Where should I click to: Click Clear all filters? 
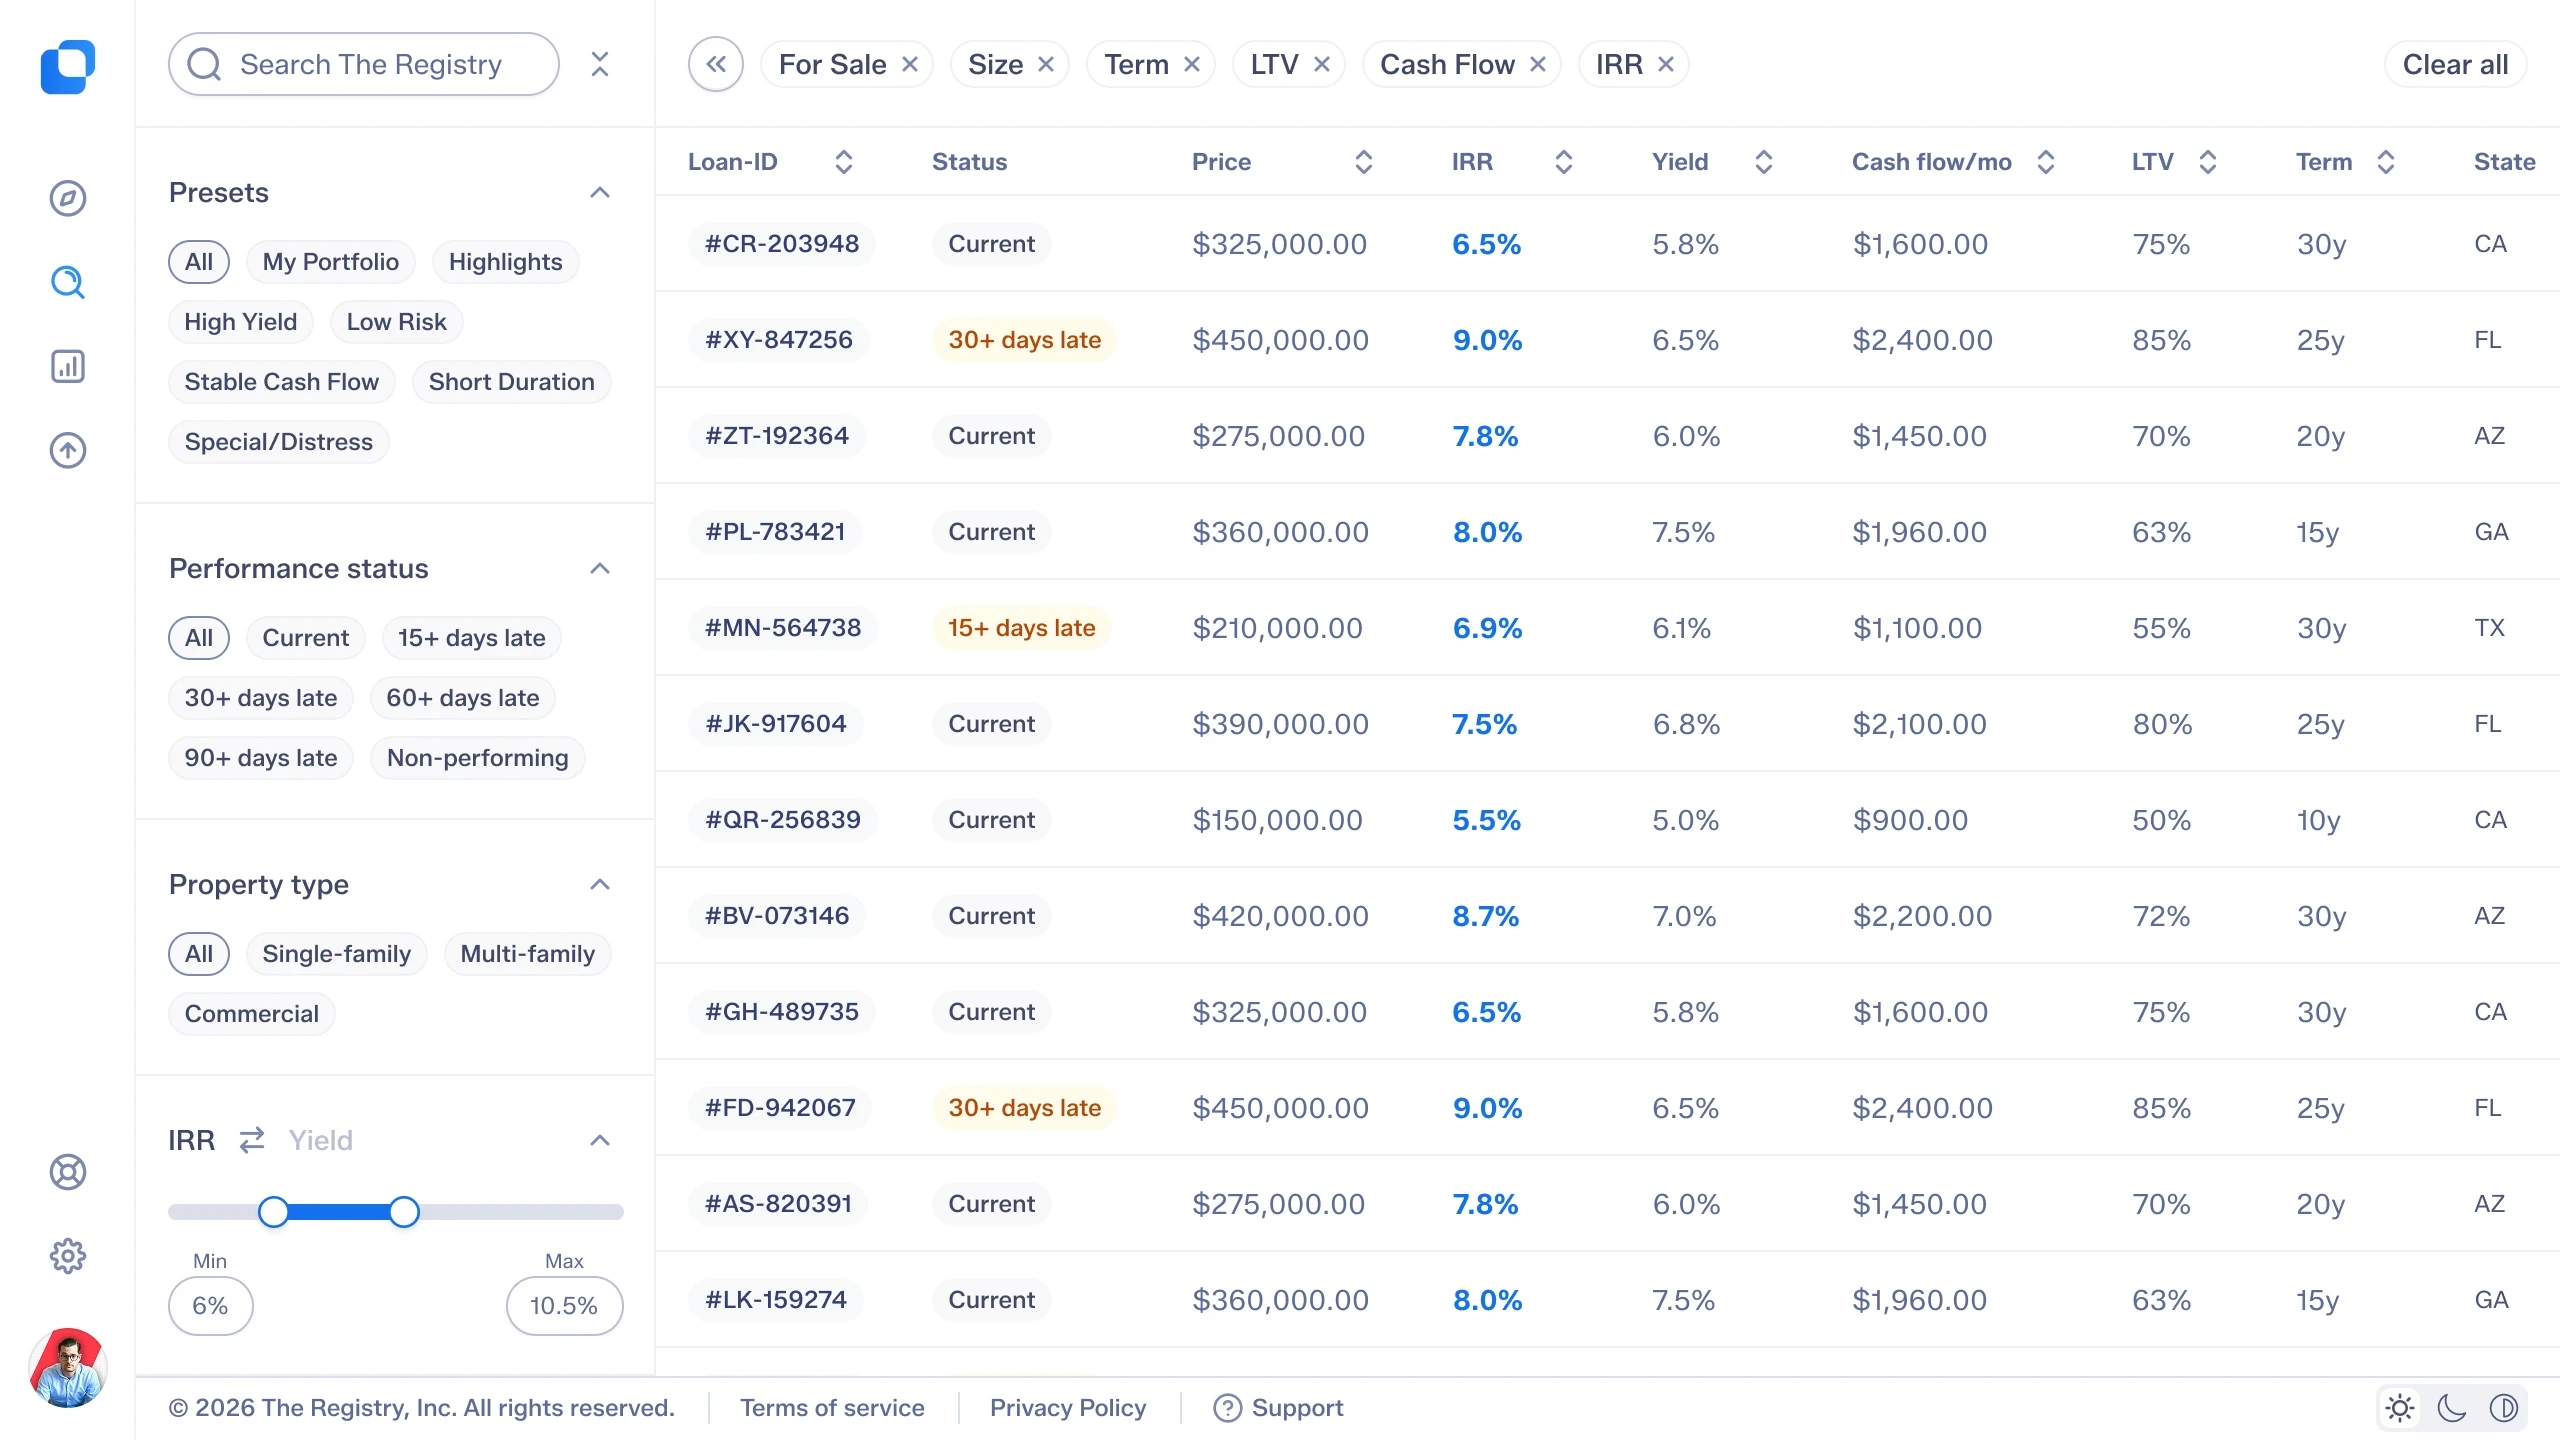2456,64
